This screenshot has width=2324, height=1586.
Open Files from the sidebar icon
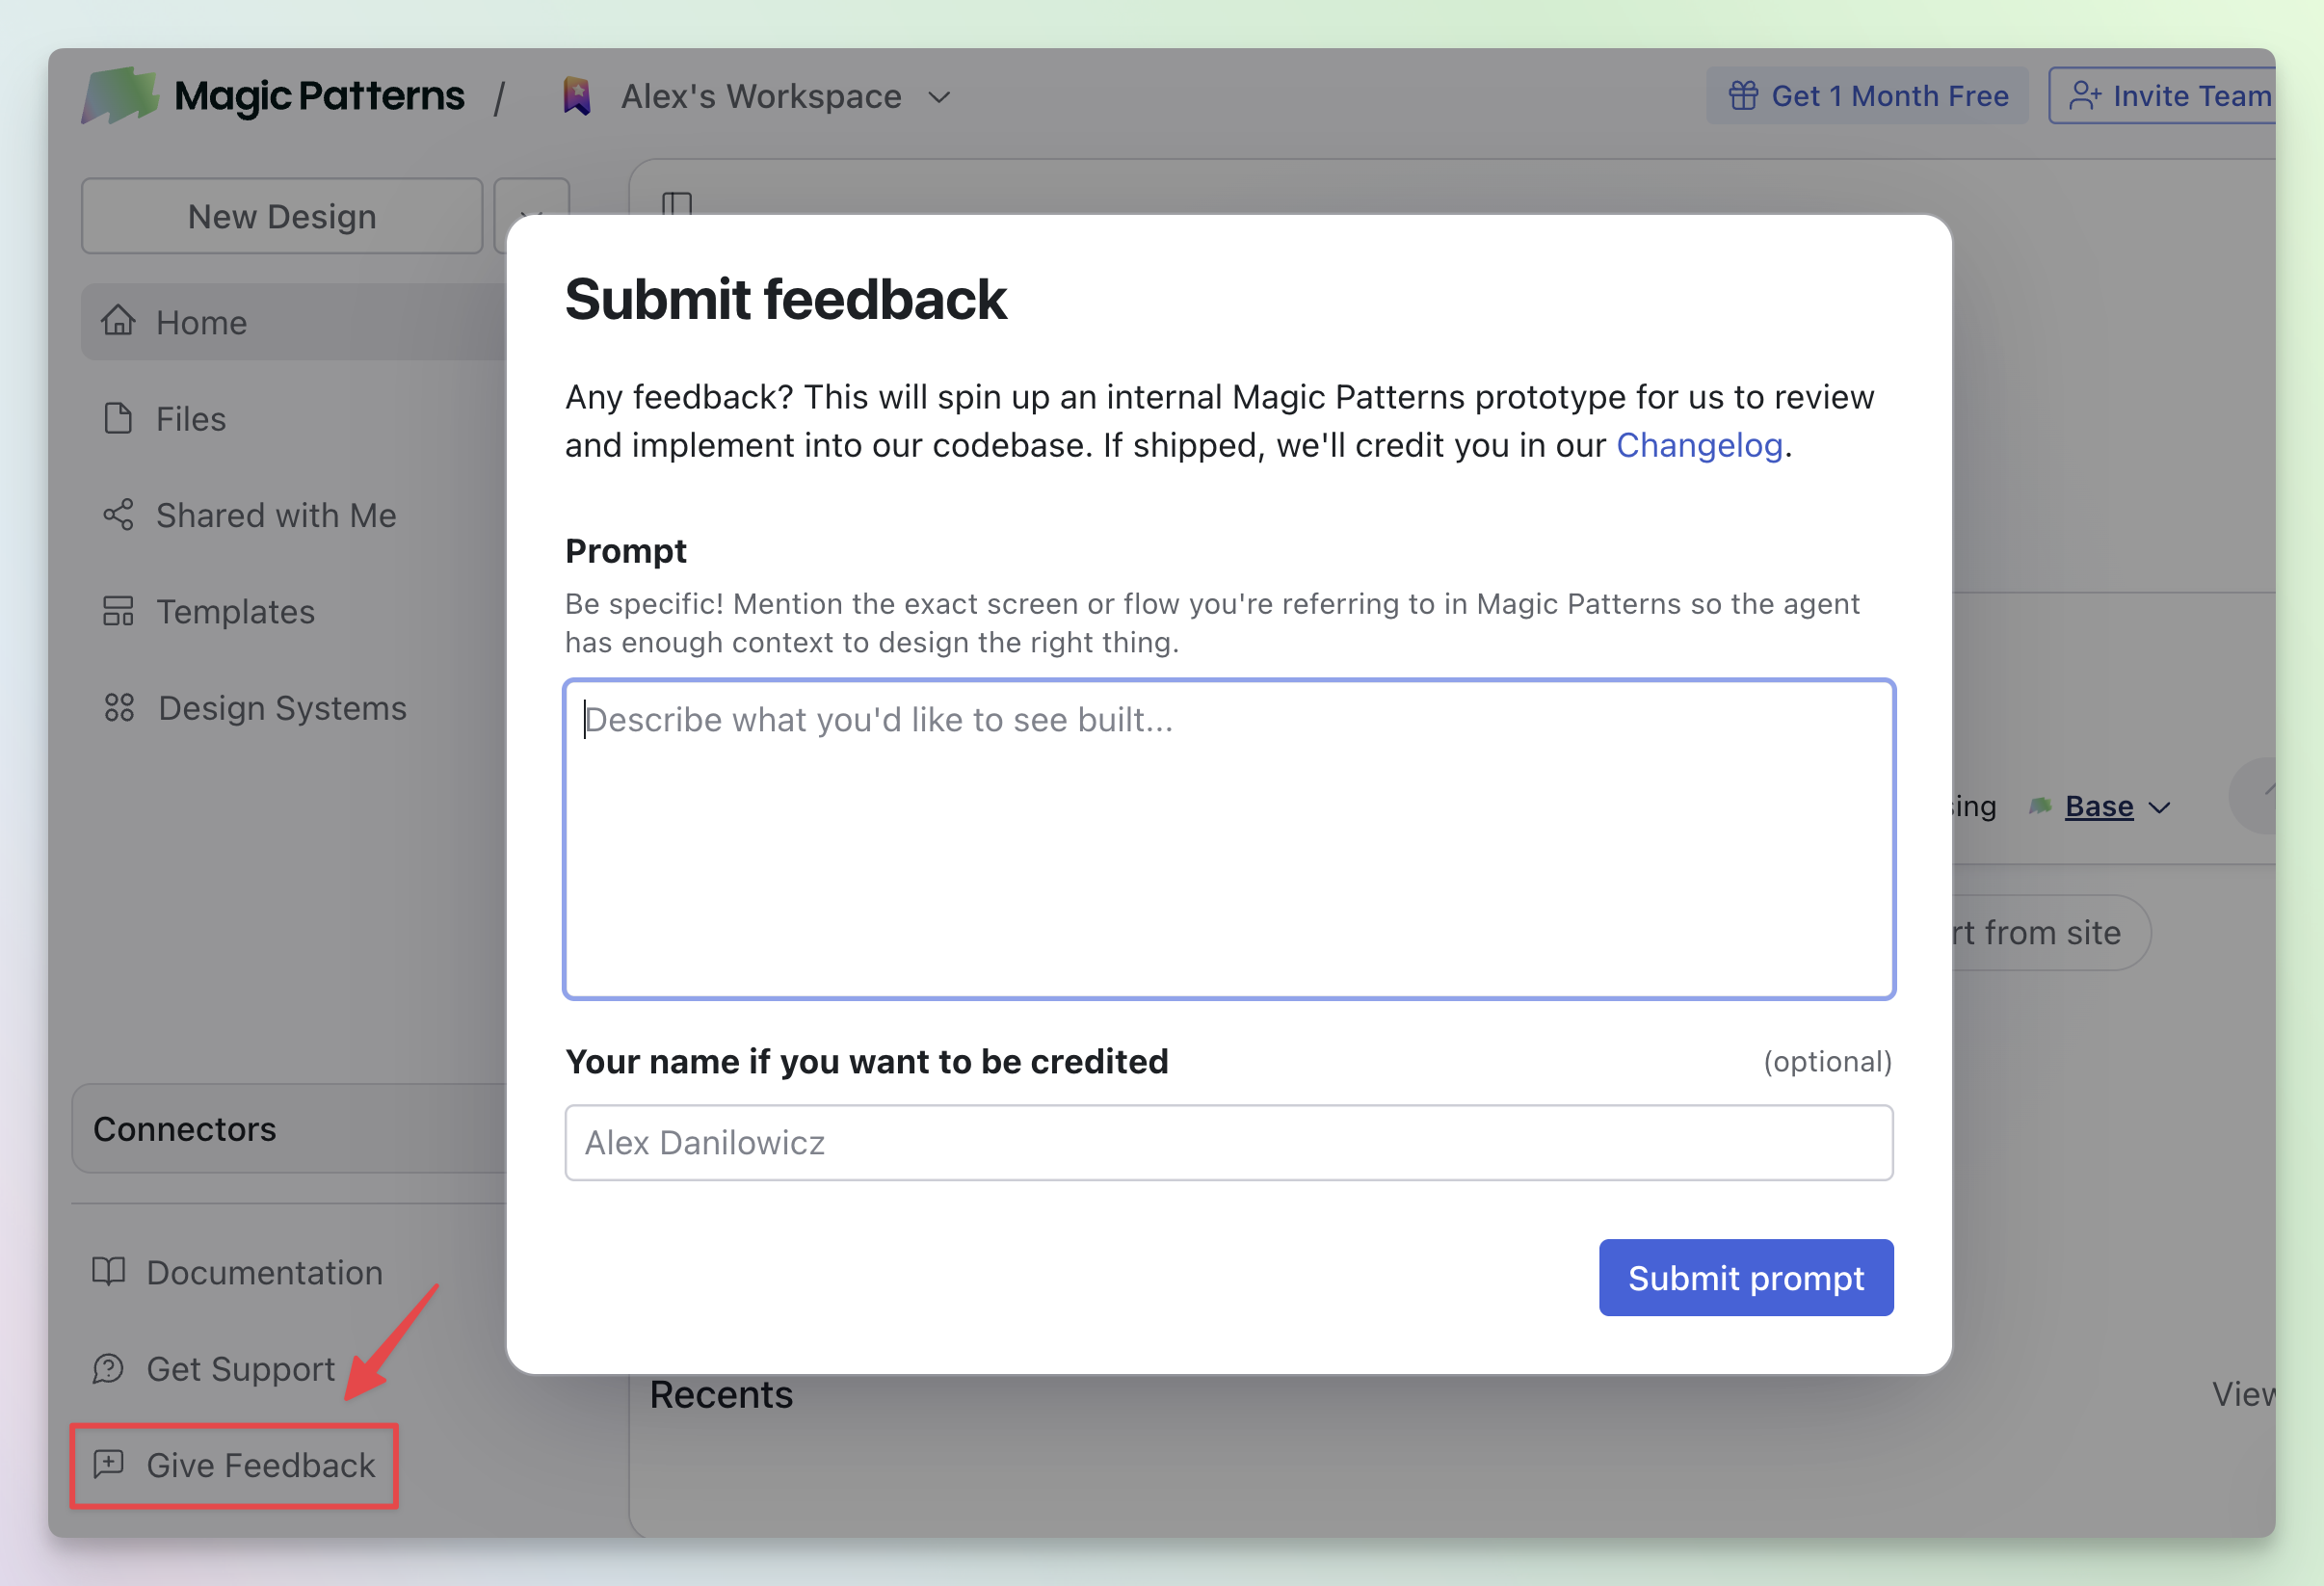click(118, 418)
